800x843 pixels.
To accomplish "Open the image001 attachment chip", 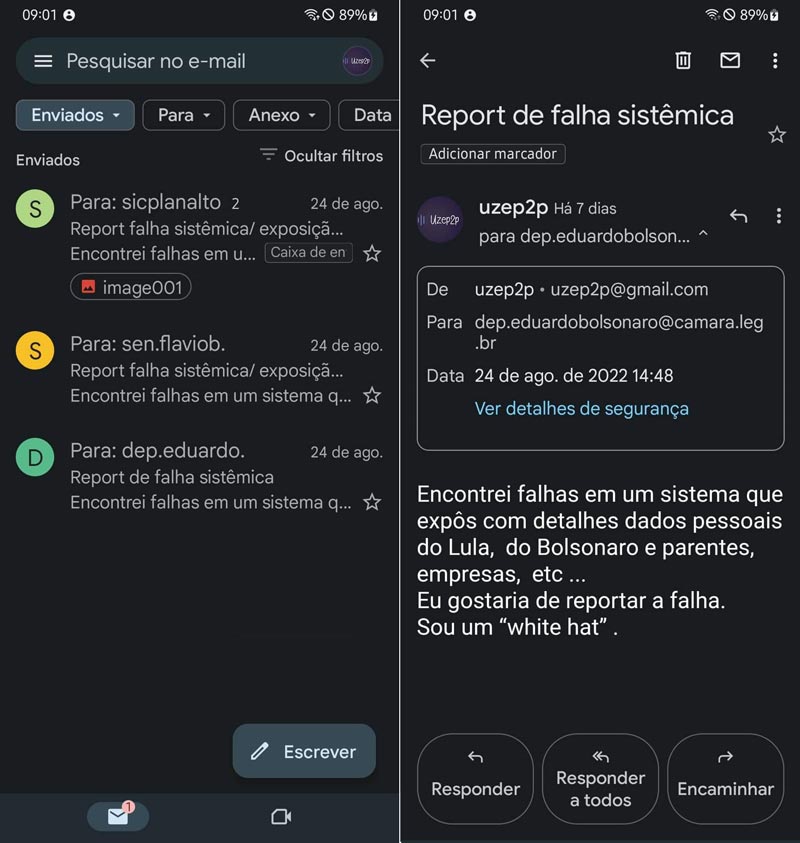I will point(131,287).
